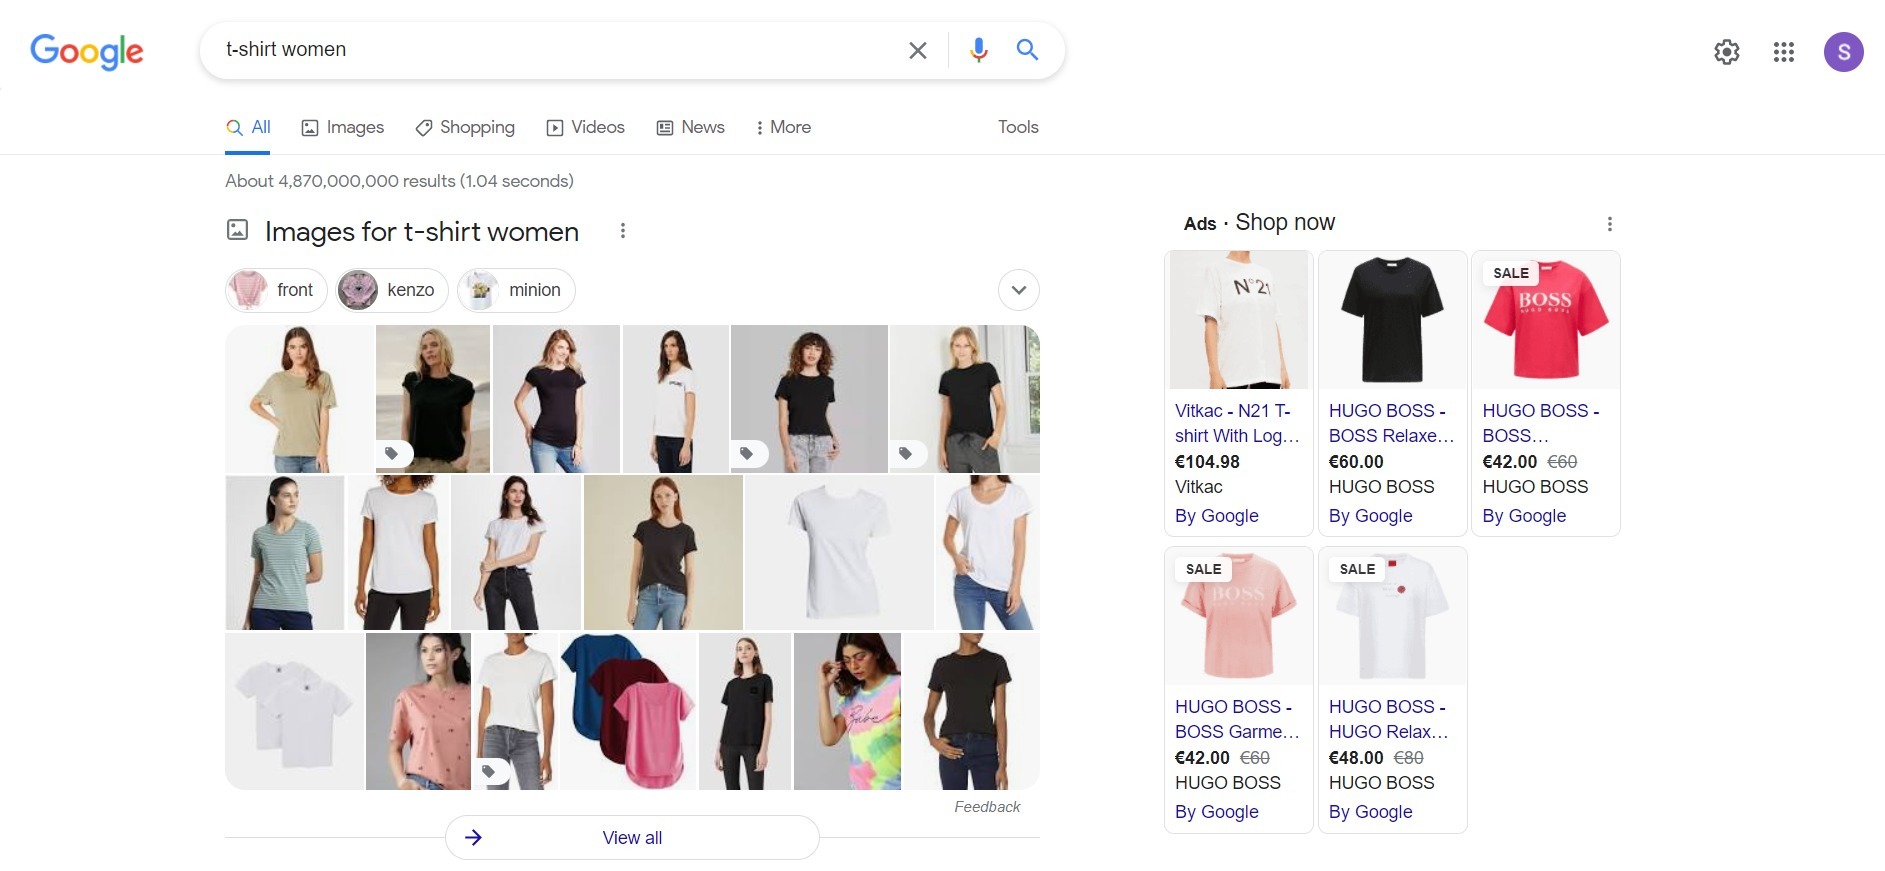This screenshot has height=871, width=1885.
Task: Open the beach black t-shirt image
Action: coord(433,399)
